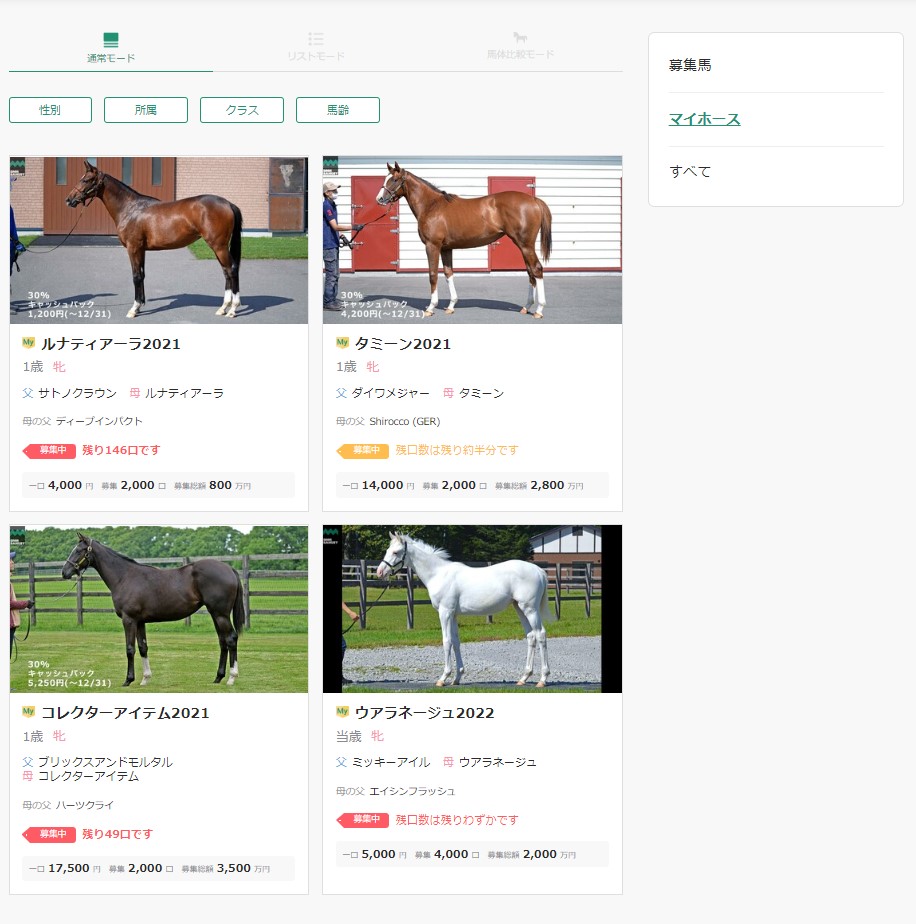Click 募集総額 3,500 万円 value
Viewport: 916px width, 924px height.
tap(226, 869)
